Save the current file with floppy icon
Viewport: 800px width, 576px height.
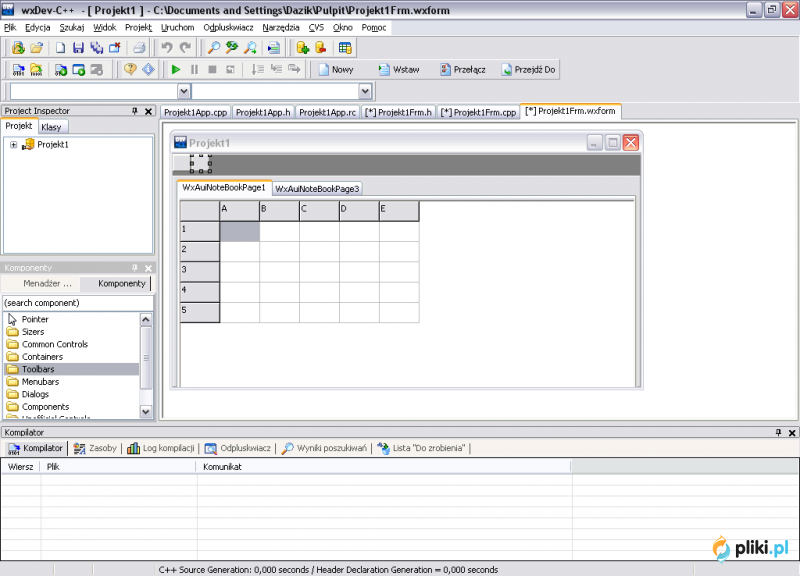point(78,48)
